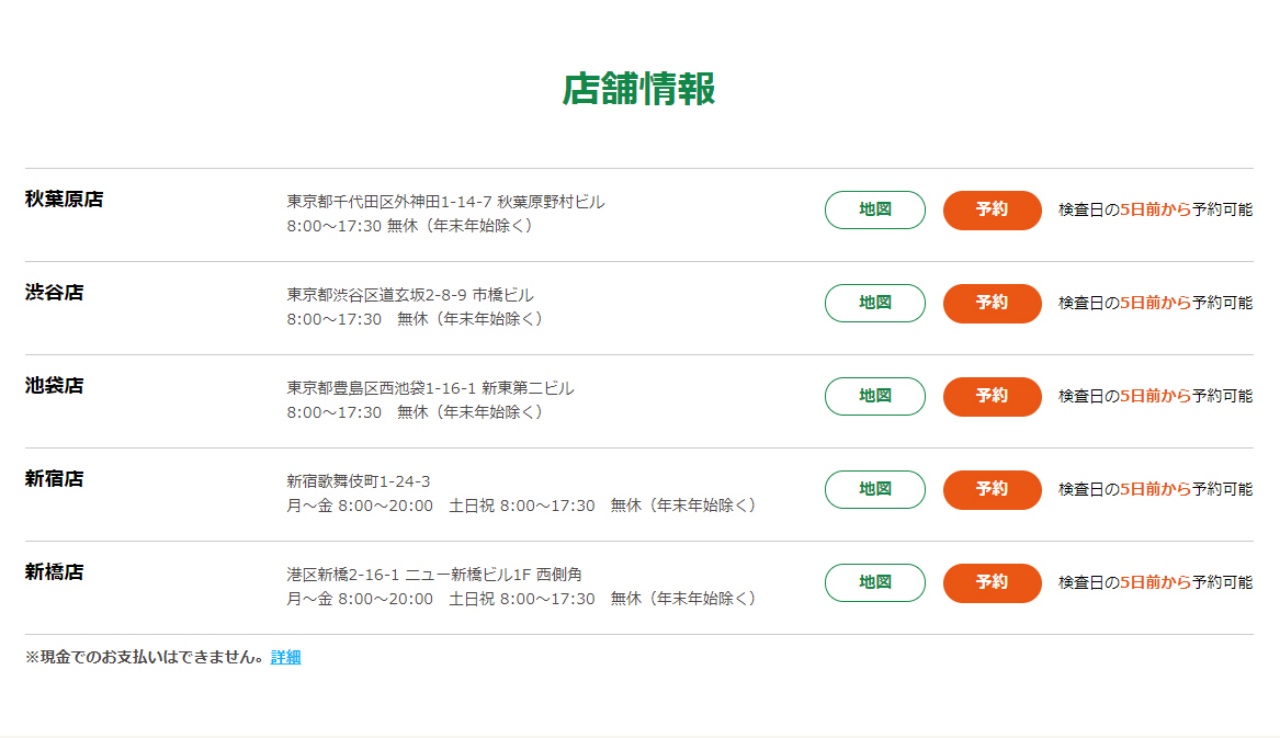Open the 詳細 link about cash payment
The width and height of the screenshot is (1280, 738).
286,658
